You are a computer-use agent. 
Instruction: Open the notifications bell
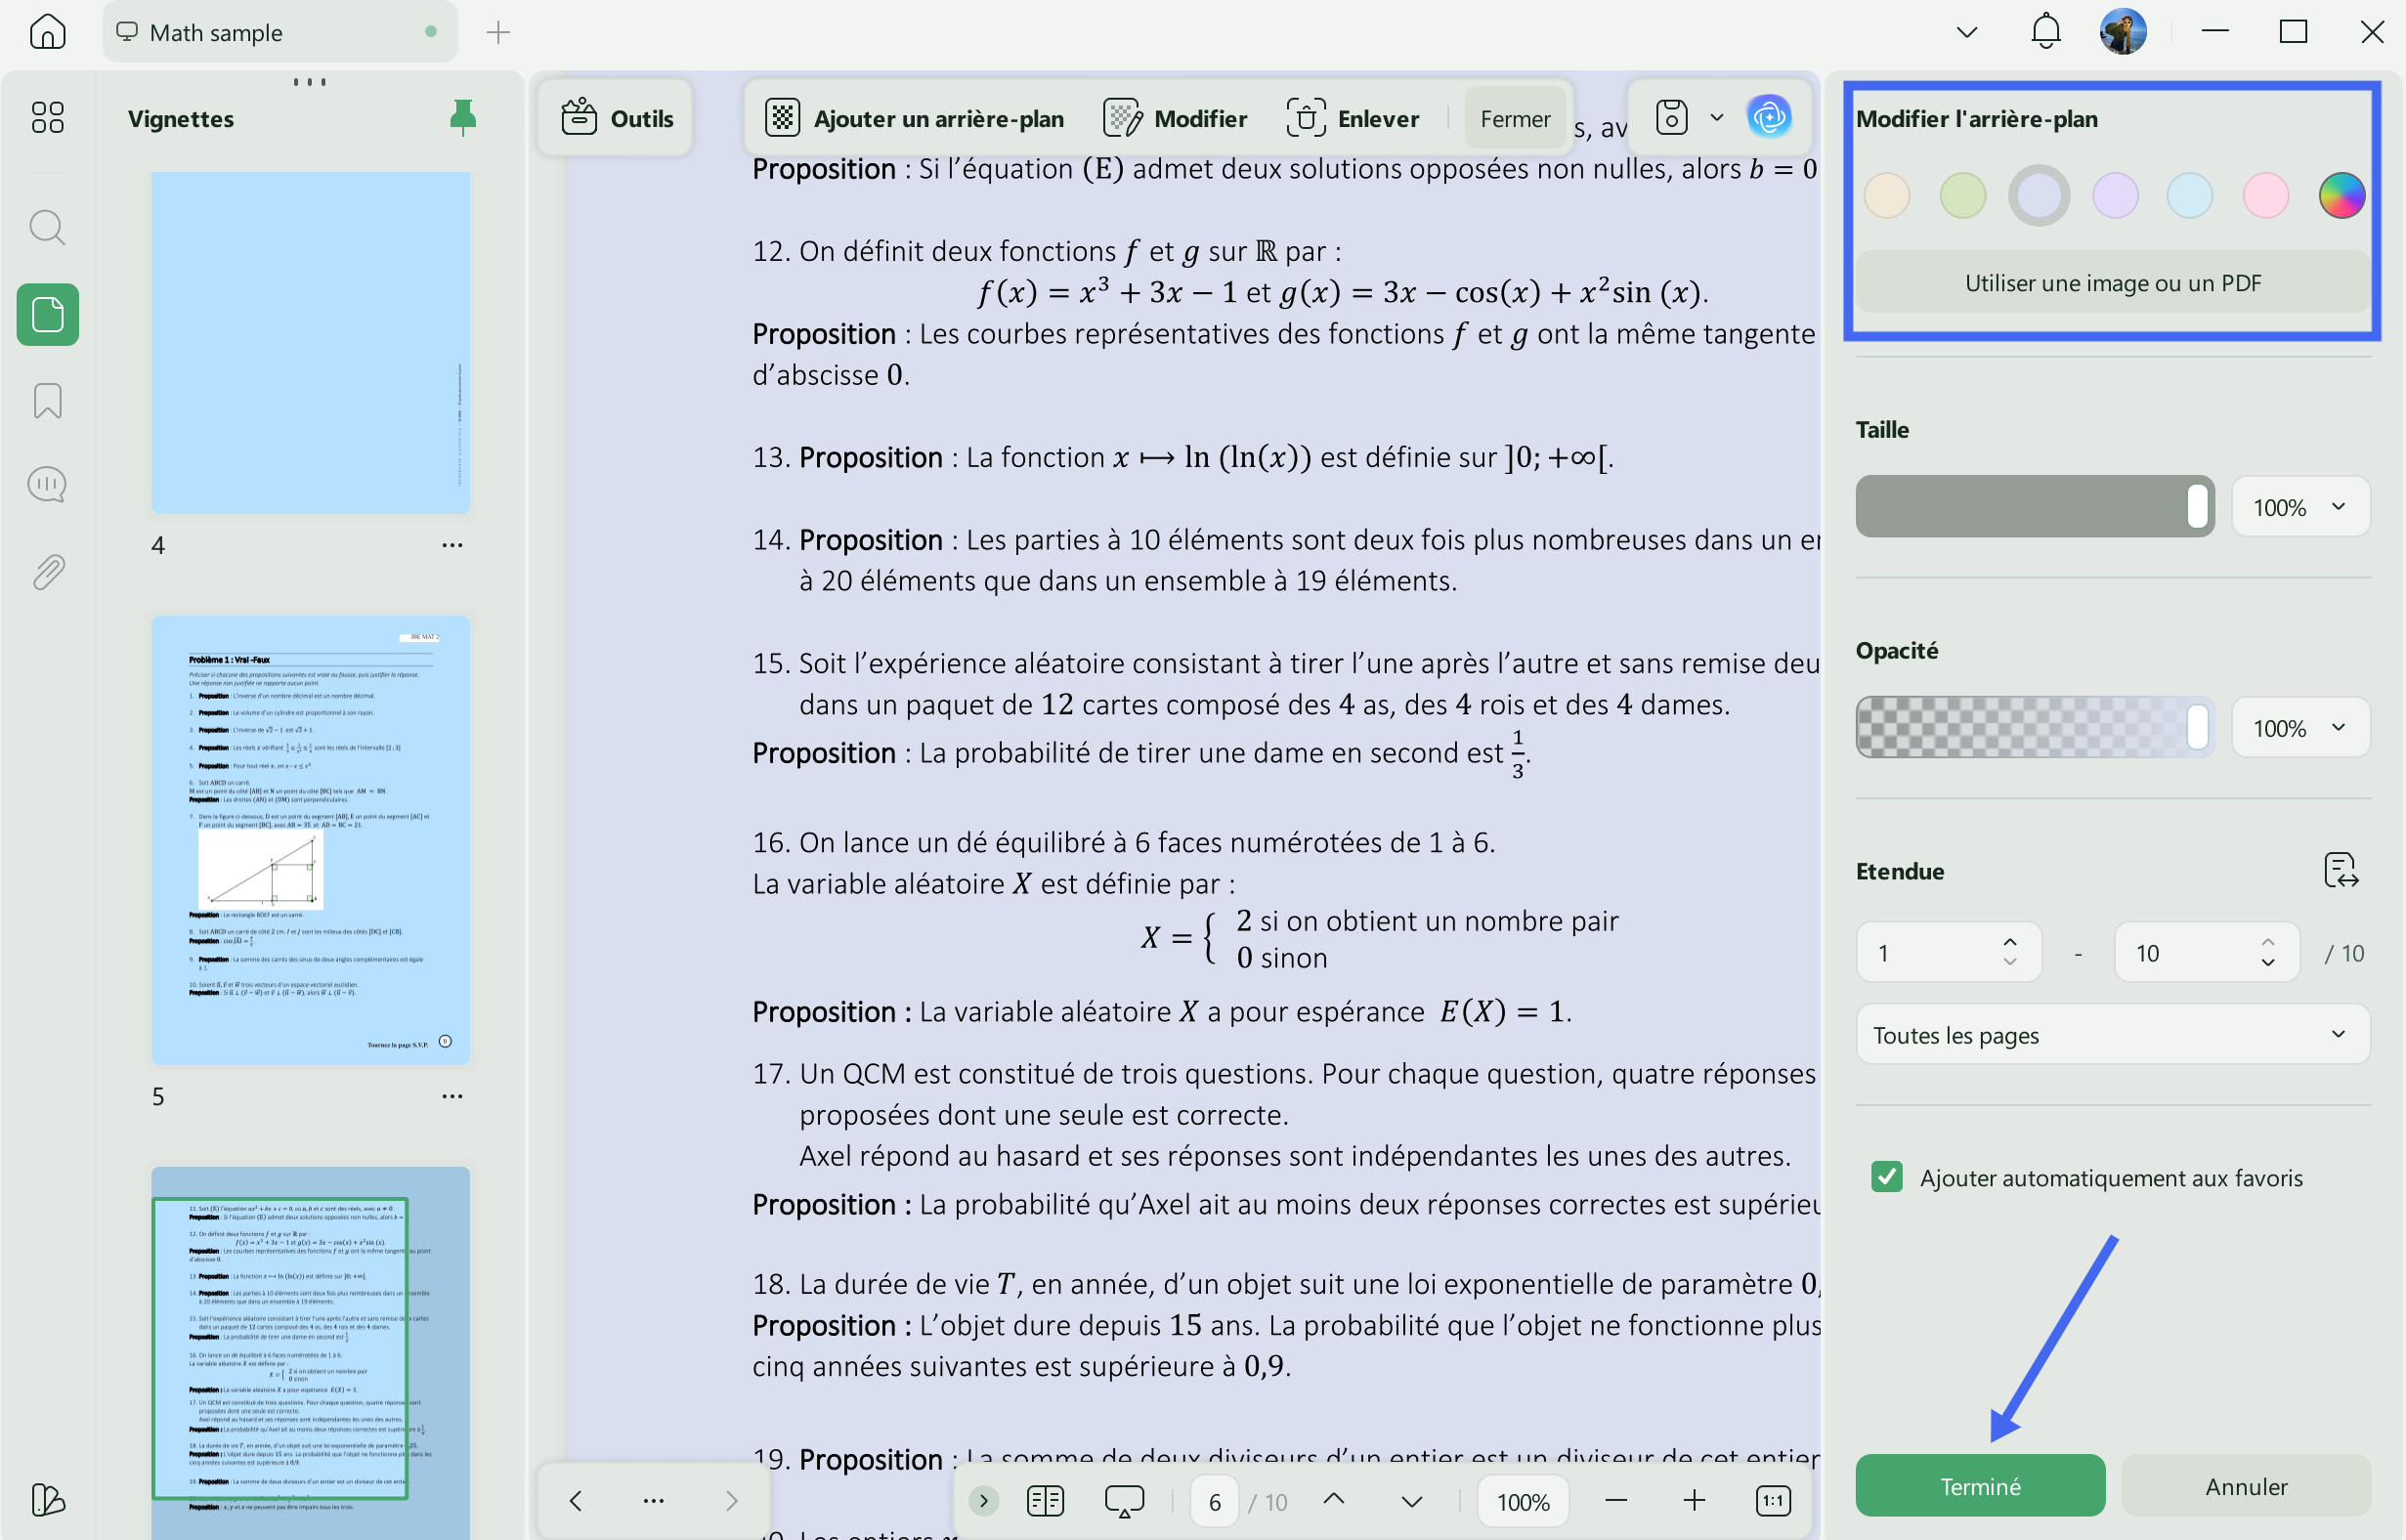2046,32
